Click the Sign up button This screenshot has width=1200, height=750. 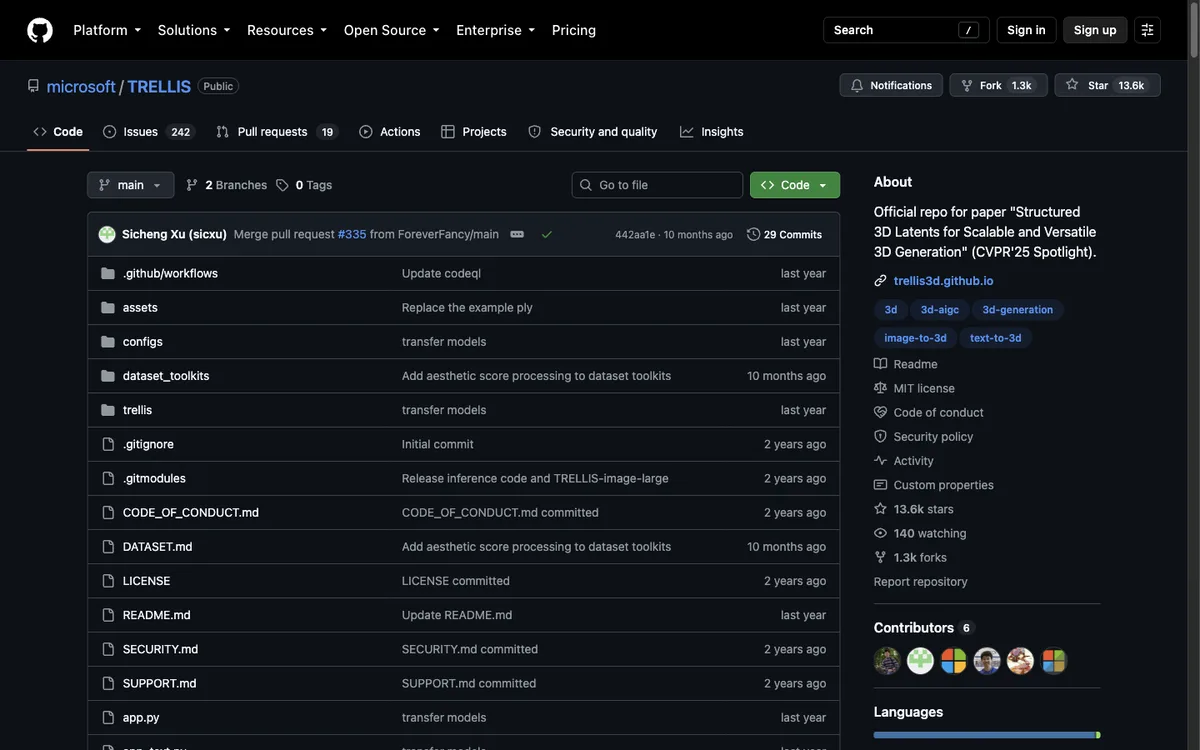[x=1095, y=30]
